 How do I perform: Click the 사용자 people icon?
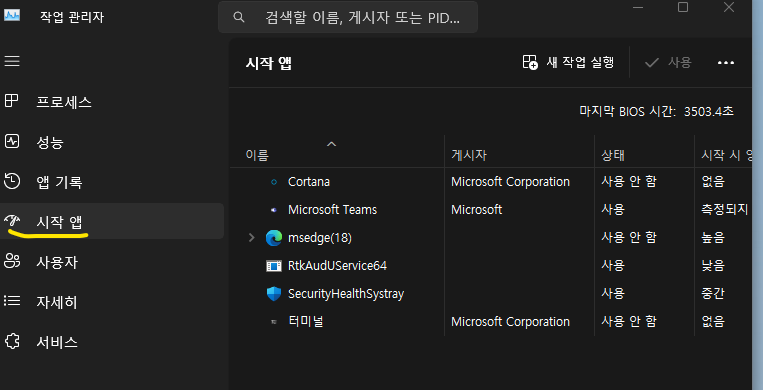pos(12,261)
